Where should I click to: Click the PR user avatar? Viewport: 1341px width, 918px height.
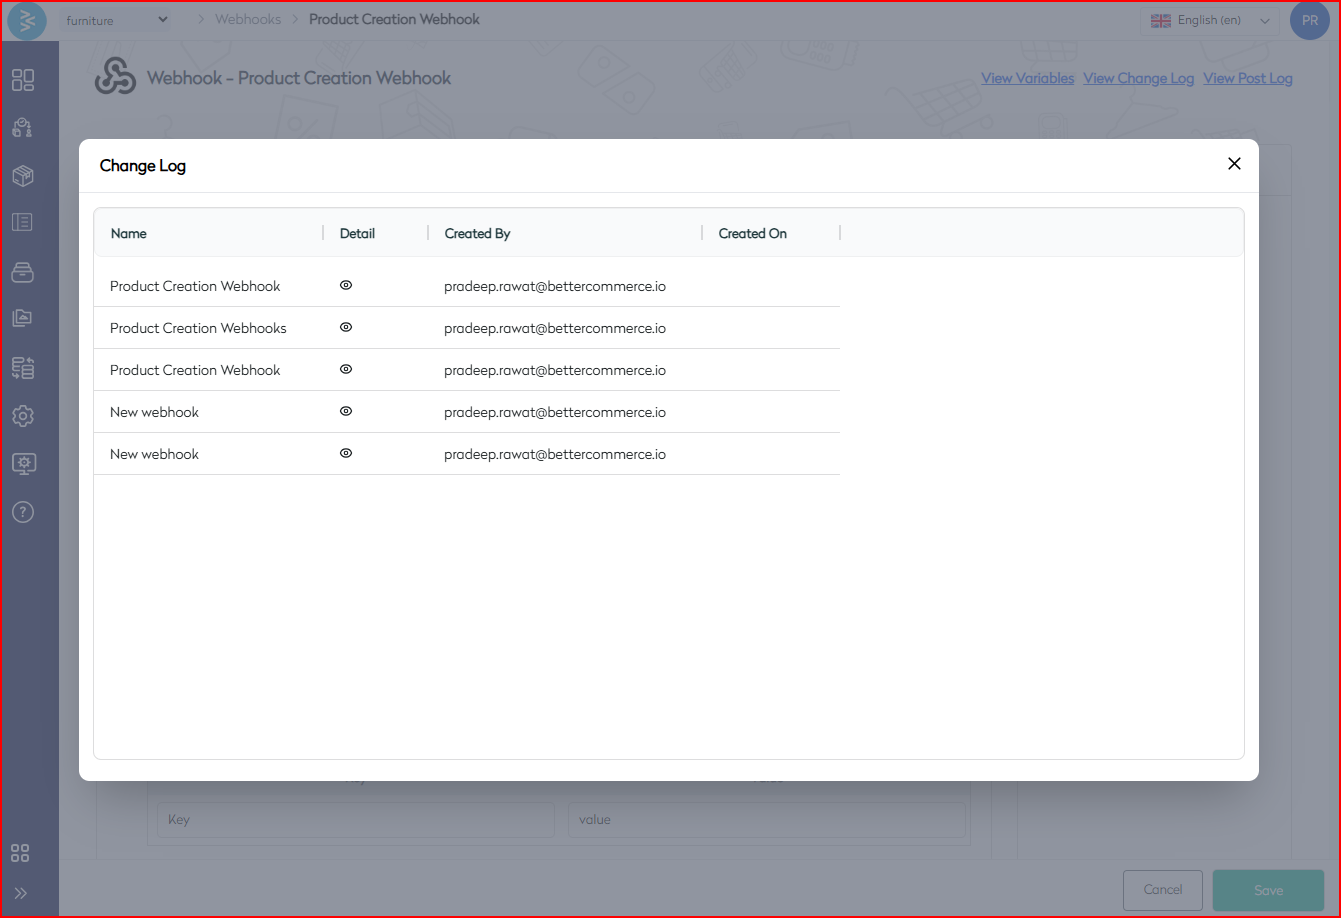[x=1309, y=20]
